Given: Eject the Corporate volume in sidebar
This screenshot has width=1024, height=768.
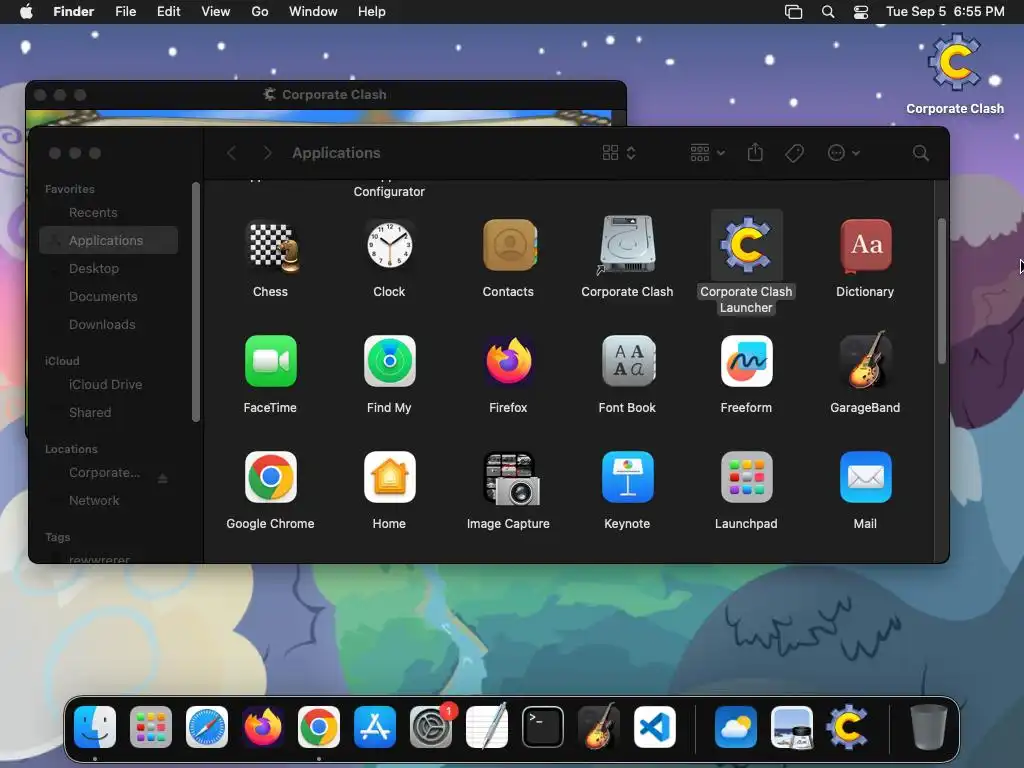Looking at the screenshot, I should coord(163,479).
